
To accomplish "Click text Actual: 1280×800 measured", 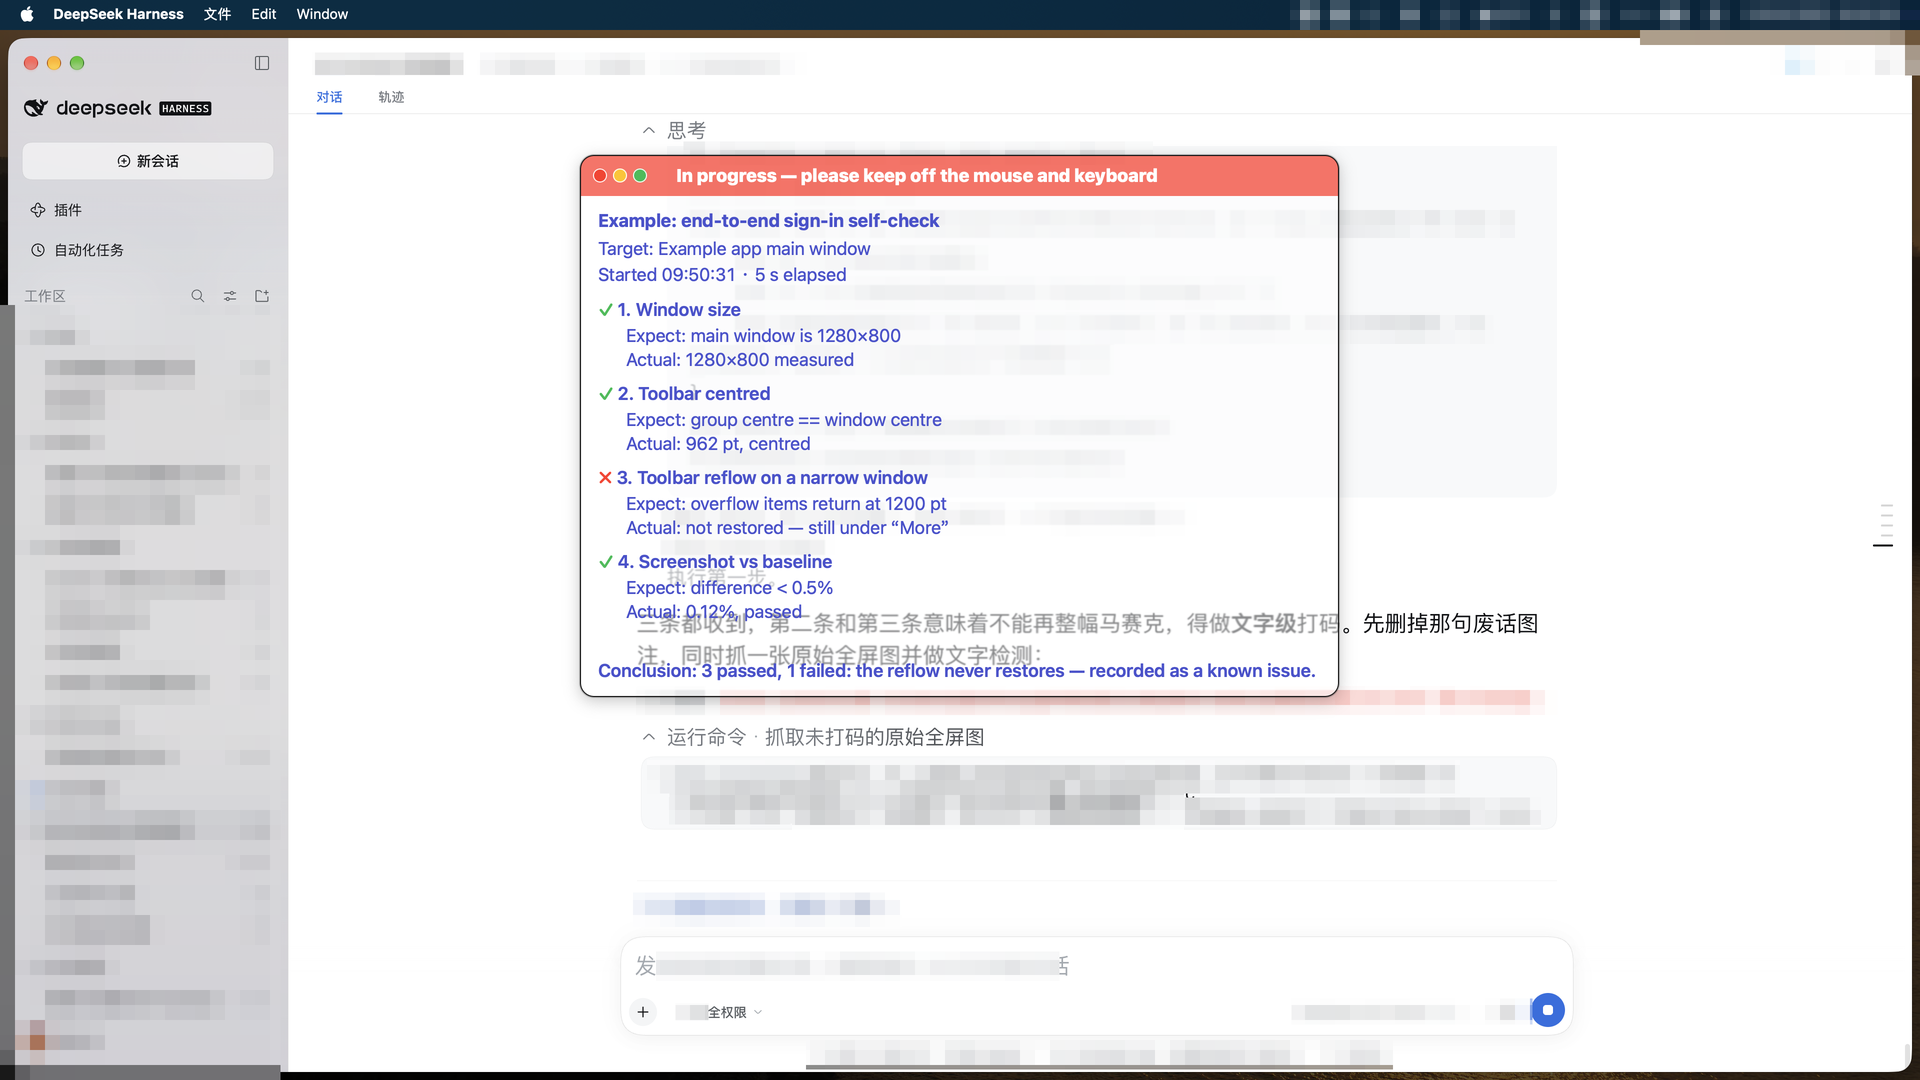I will click(740, 360).
